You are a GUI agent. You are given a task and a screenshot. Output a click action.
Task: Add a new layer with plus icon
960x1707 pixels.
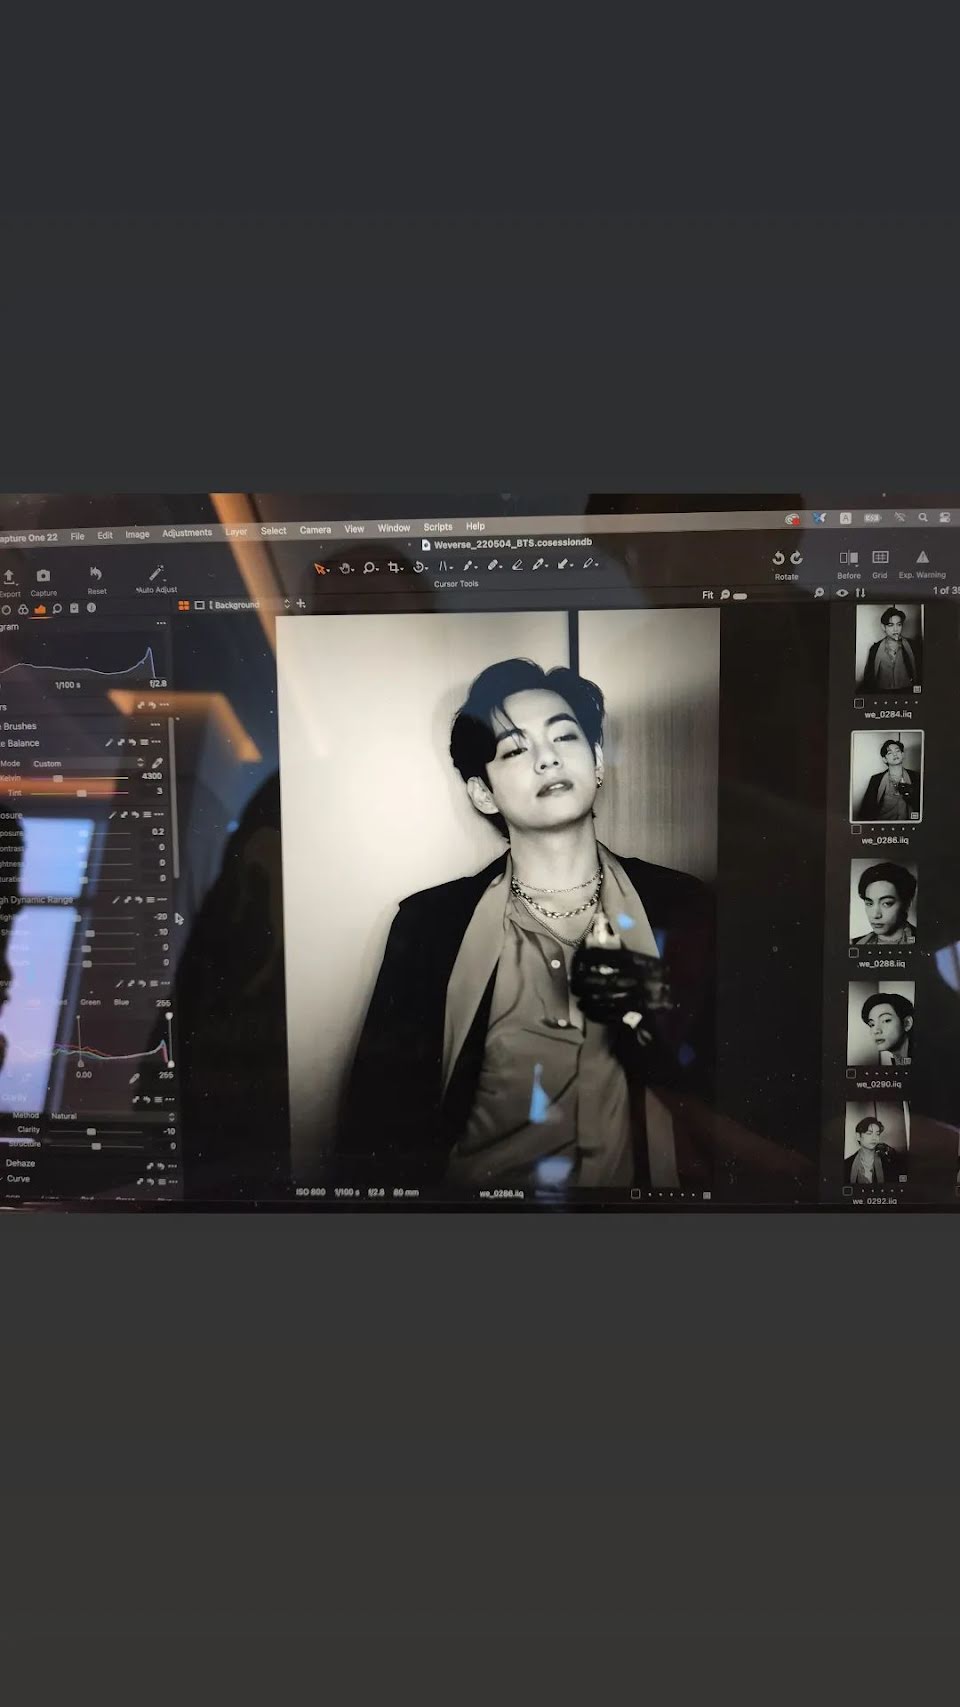[301, 603]
